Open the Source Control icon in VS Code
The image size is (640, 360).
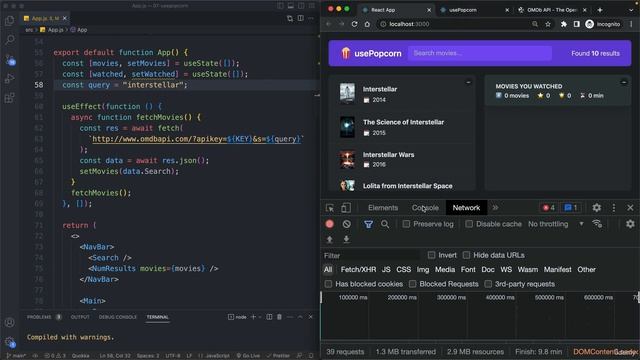(10, 60)
